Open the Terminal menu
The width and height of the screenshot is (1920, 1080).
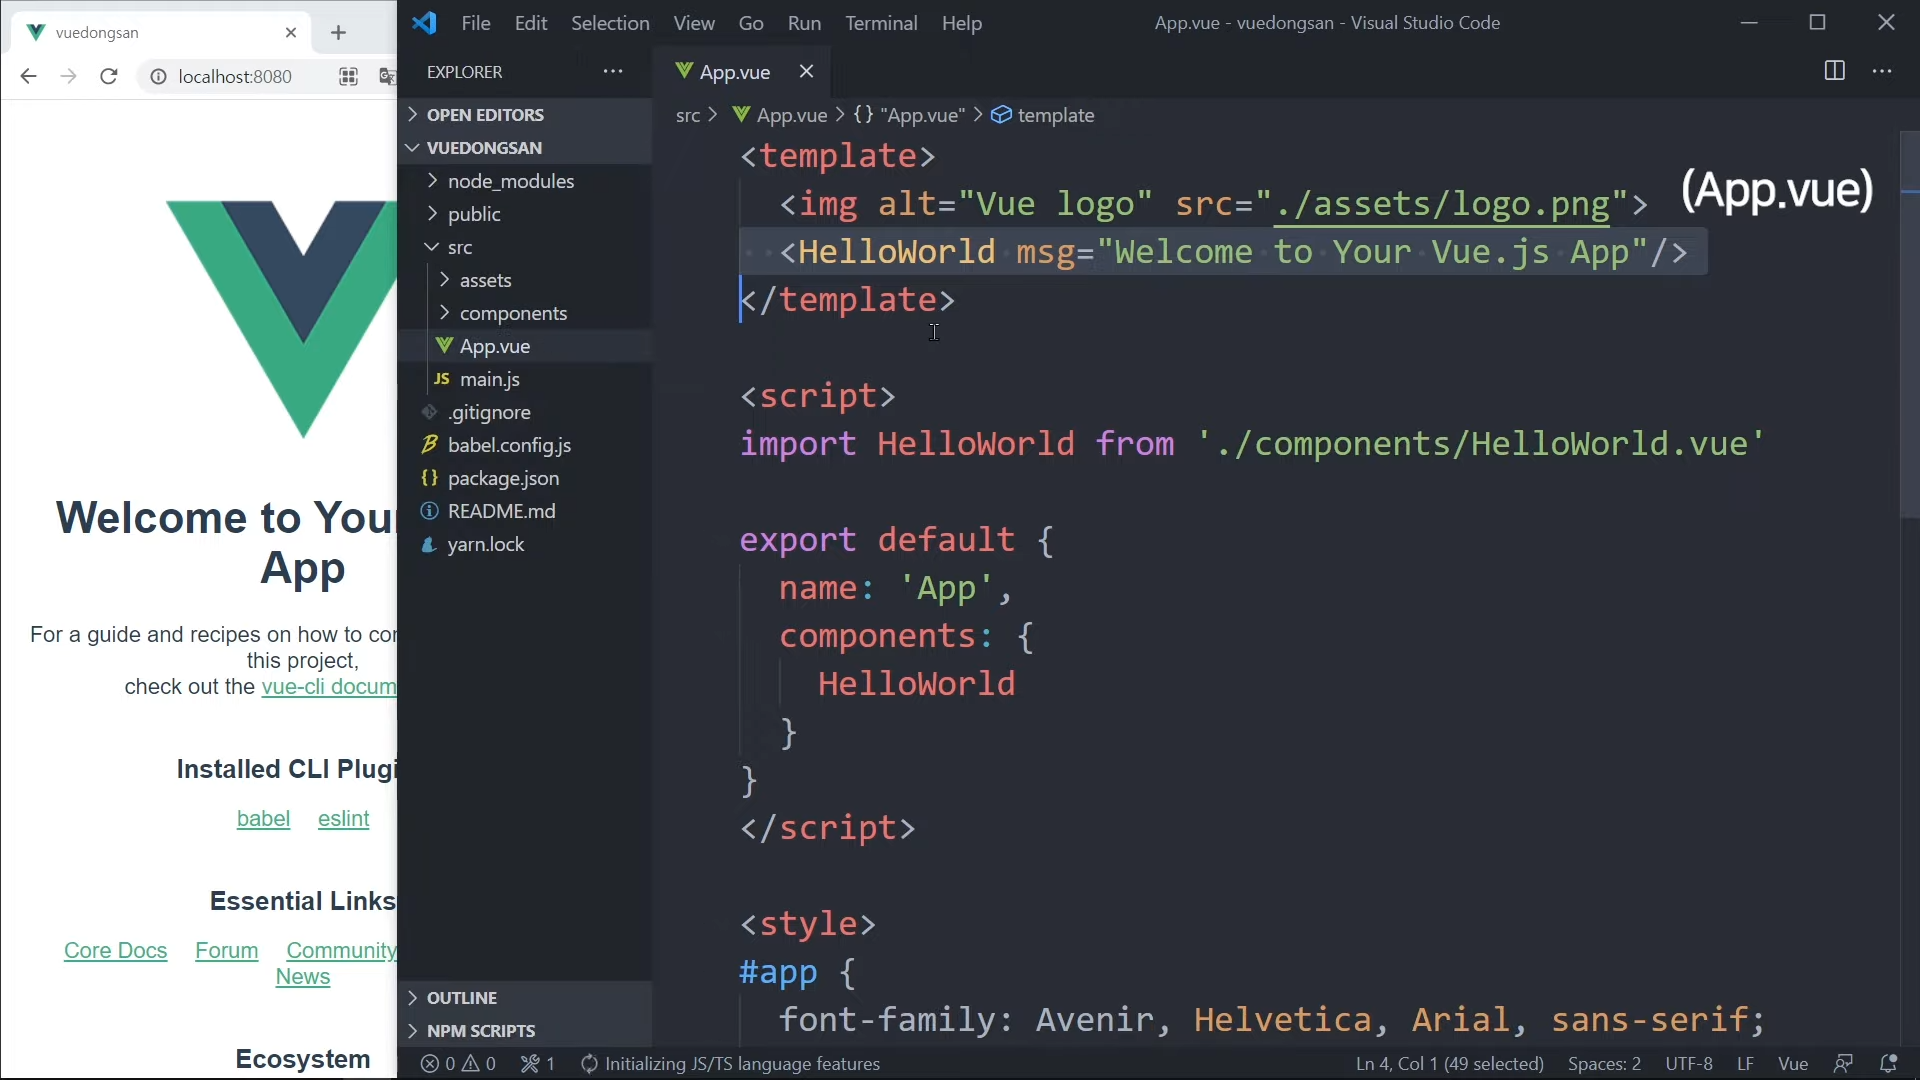[x=880, y=23]
